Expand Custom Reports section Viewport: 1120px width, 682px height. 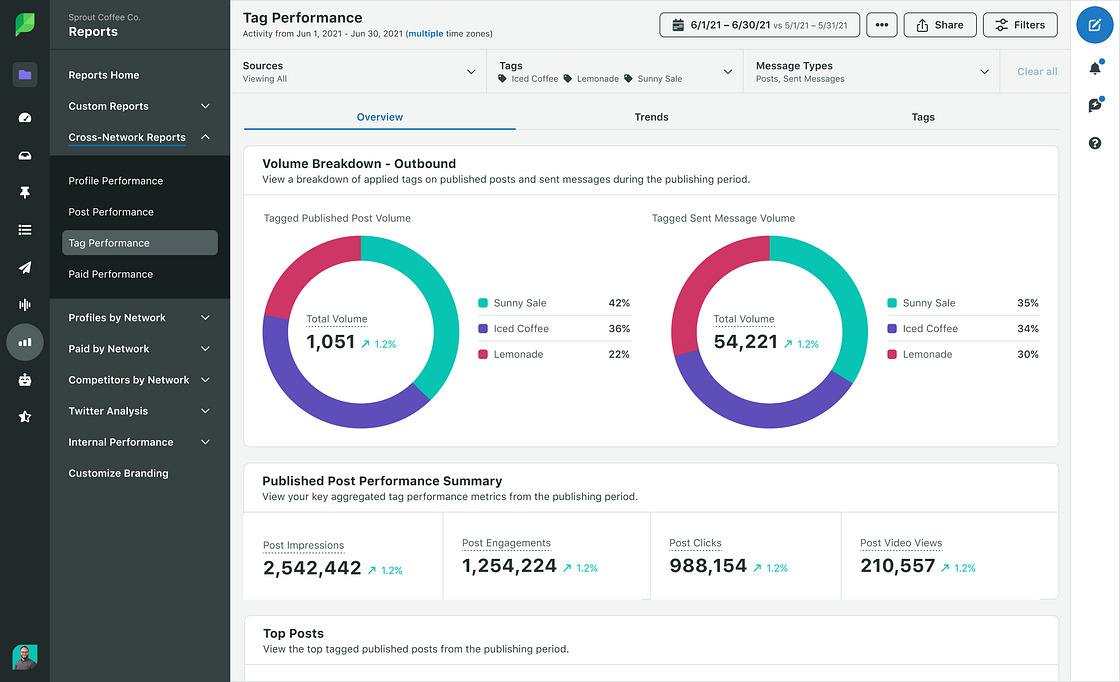click(139, 106)
